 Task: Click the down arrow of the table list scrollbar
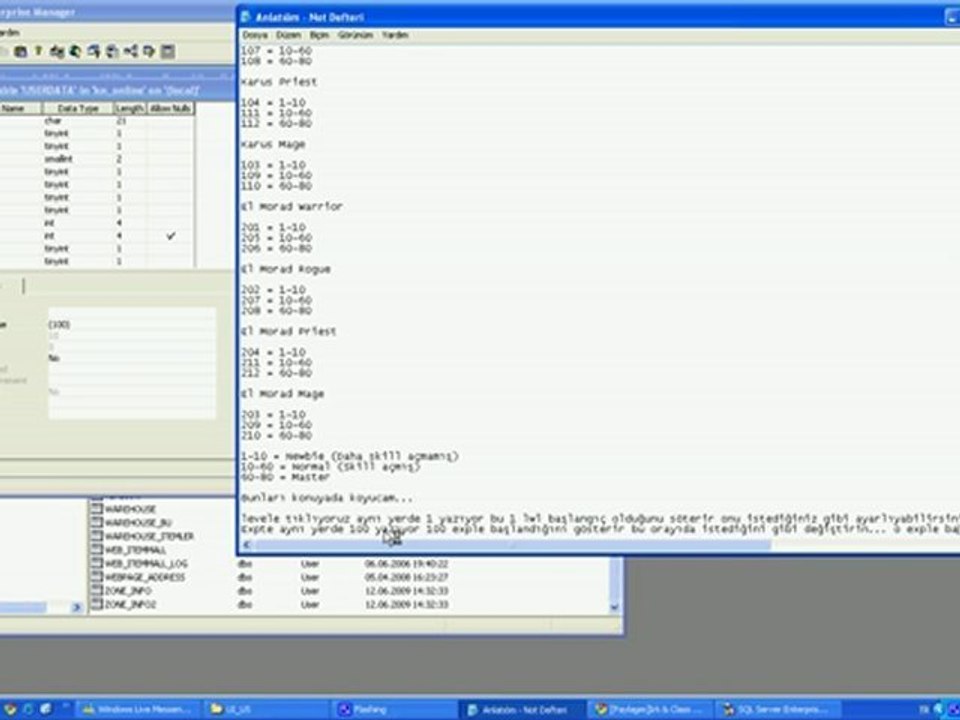coord(614,607)
